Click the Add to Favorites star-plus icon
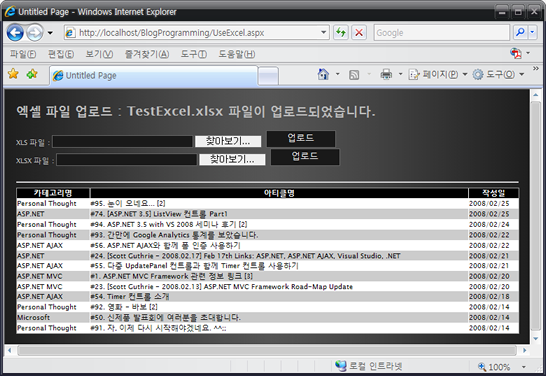The width and height of the screenshot is (546, 376). coord(32,74)
